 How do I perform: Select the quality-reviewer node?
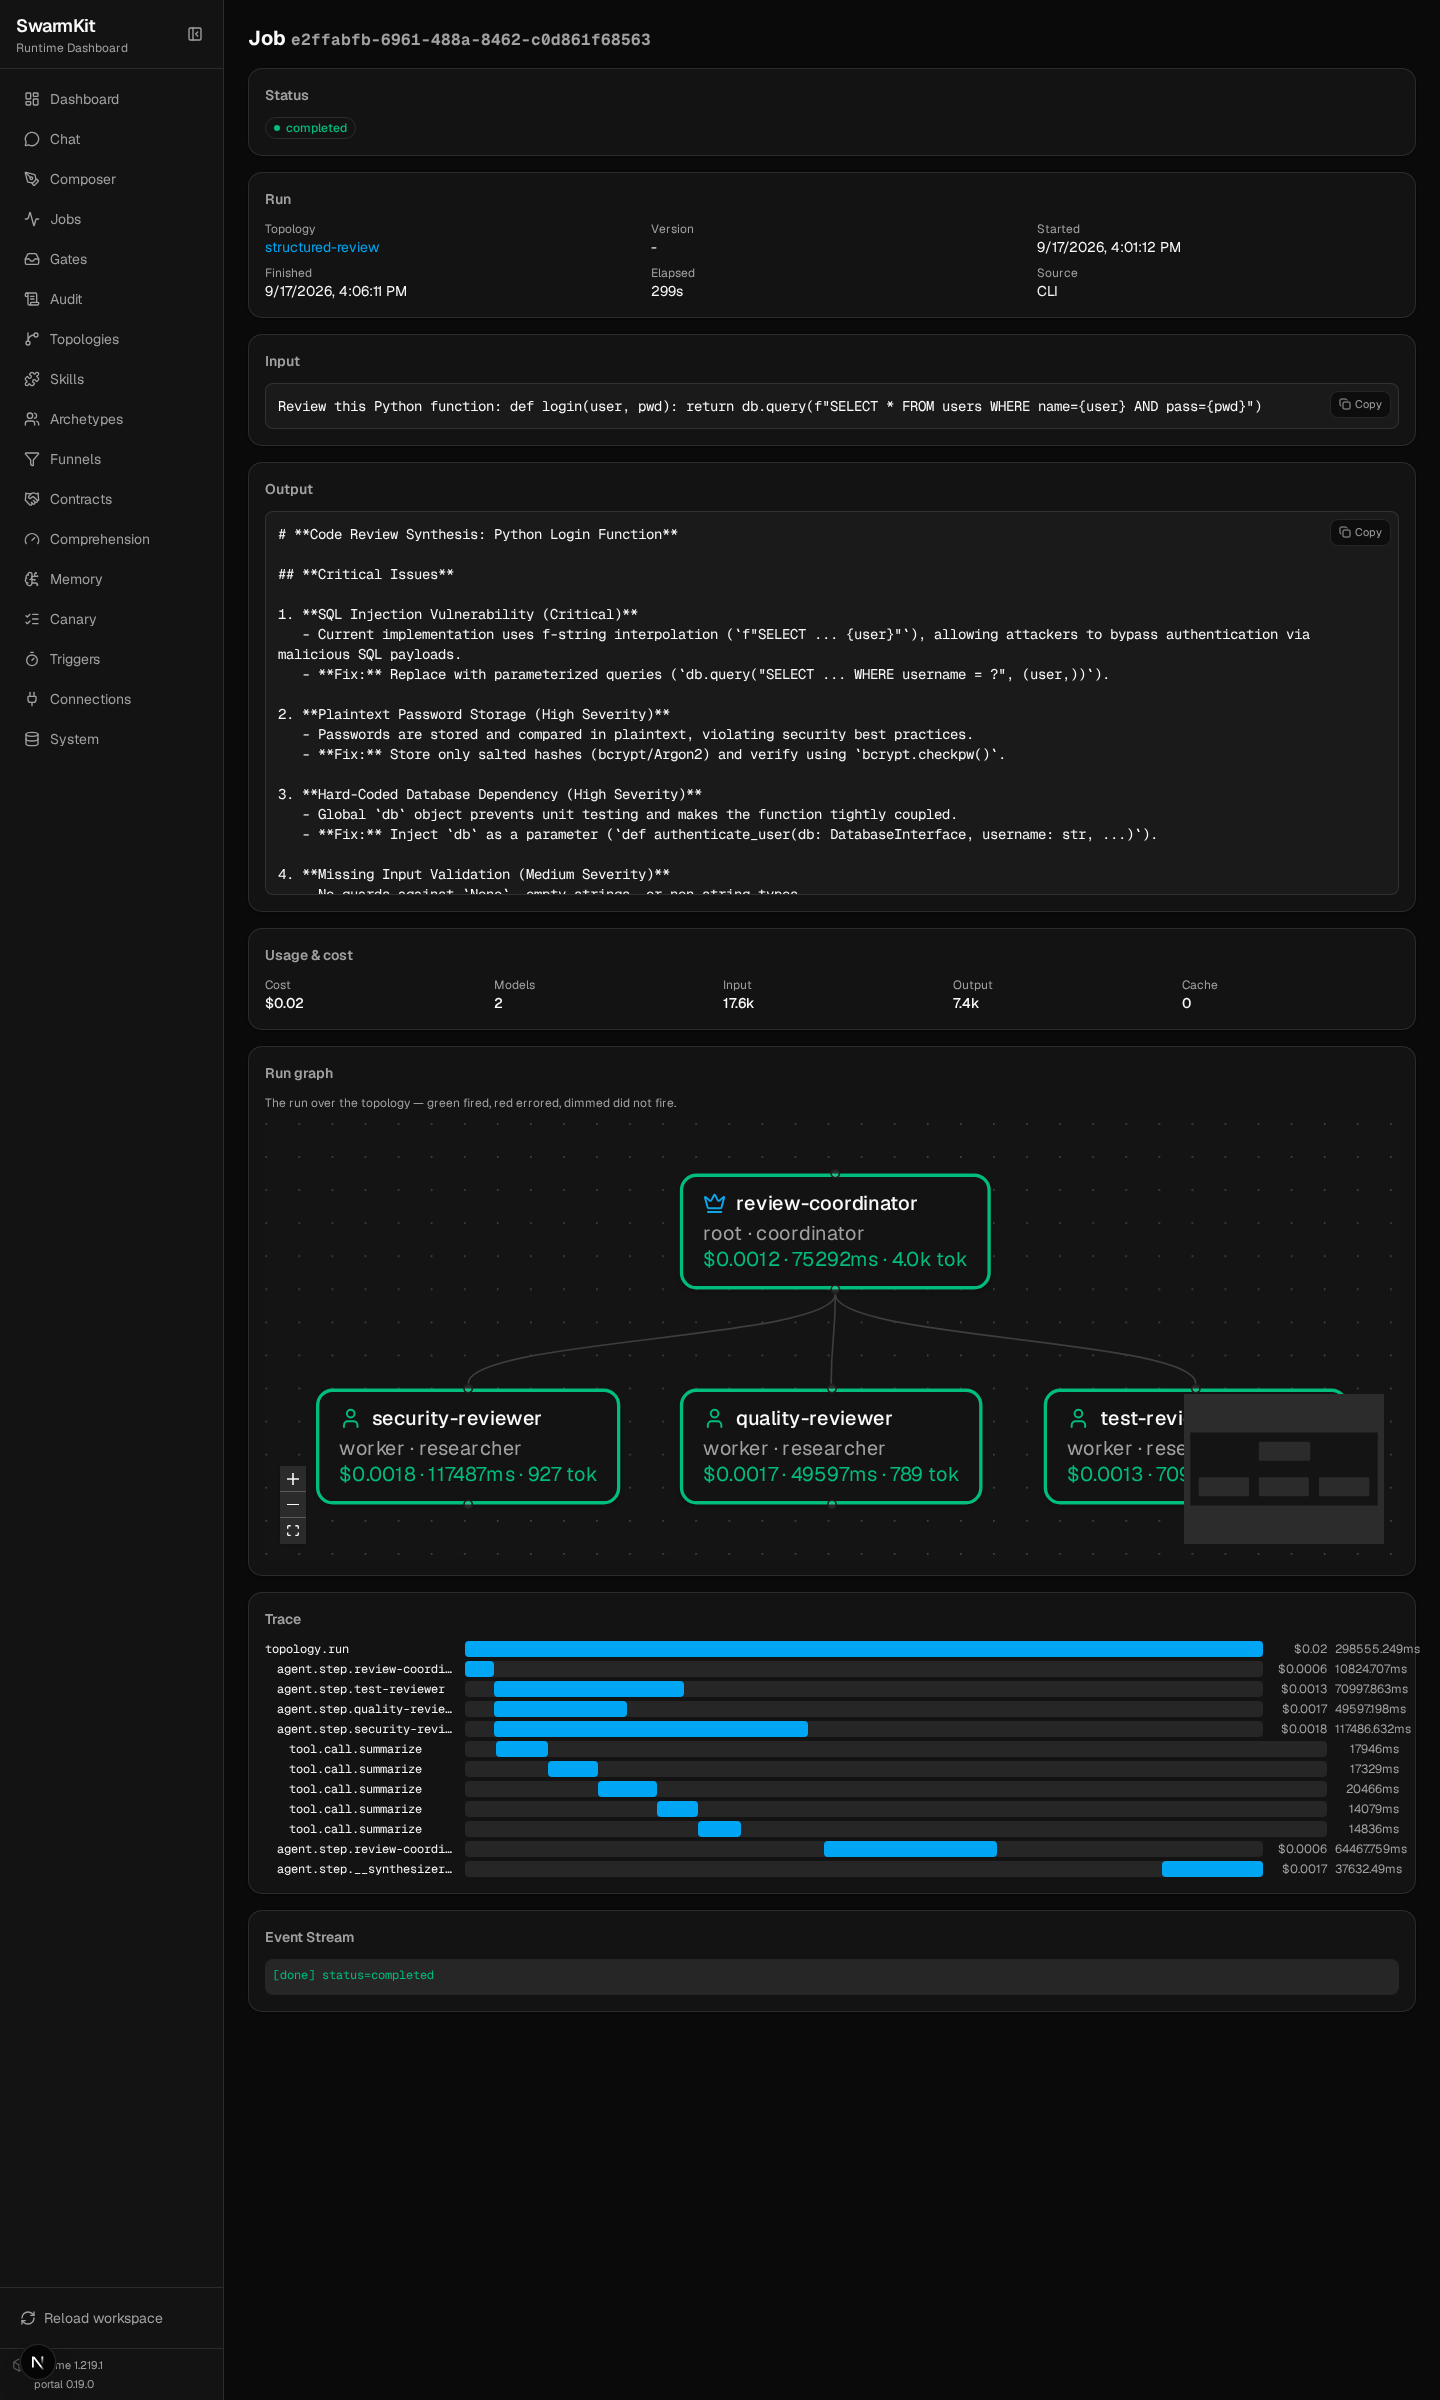[831, 1446]
